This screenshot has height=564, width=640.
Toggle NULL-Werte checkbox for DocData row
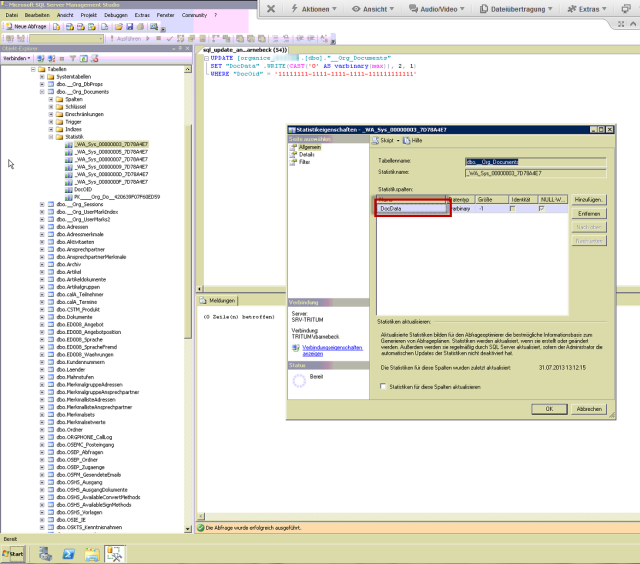[x=542, y=209]
